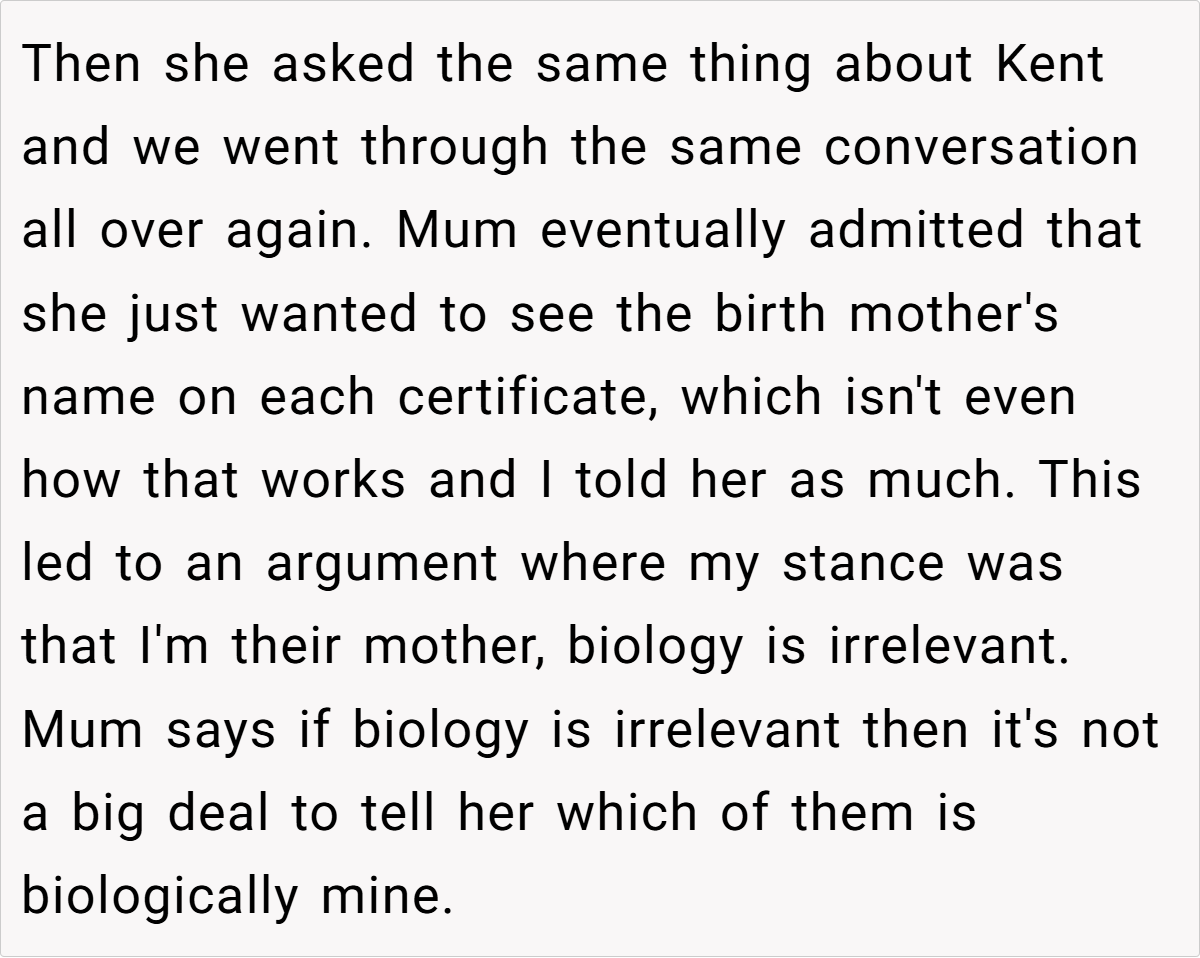1200x958 pixels.
Task: Click on the word "works"
Action: point(333,480)
